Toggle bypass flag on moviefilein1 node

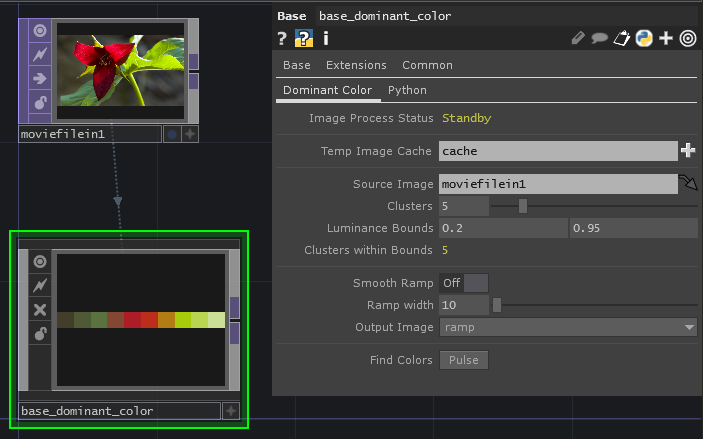click(40, 55)
